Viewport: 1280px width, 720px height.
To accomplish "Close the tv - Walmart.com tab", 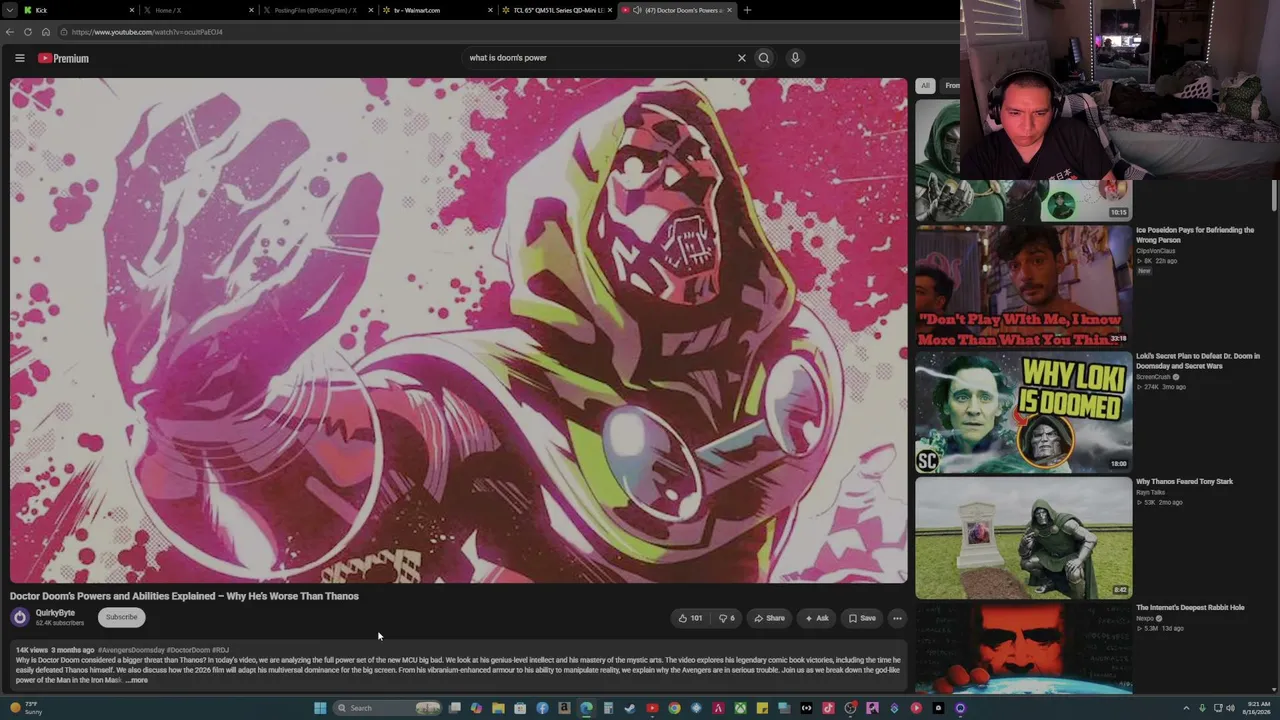I will [490, 10].
